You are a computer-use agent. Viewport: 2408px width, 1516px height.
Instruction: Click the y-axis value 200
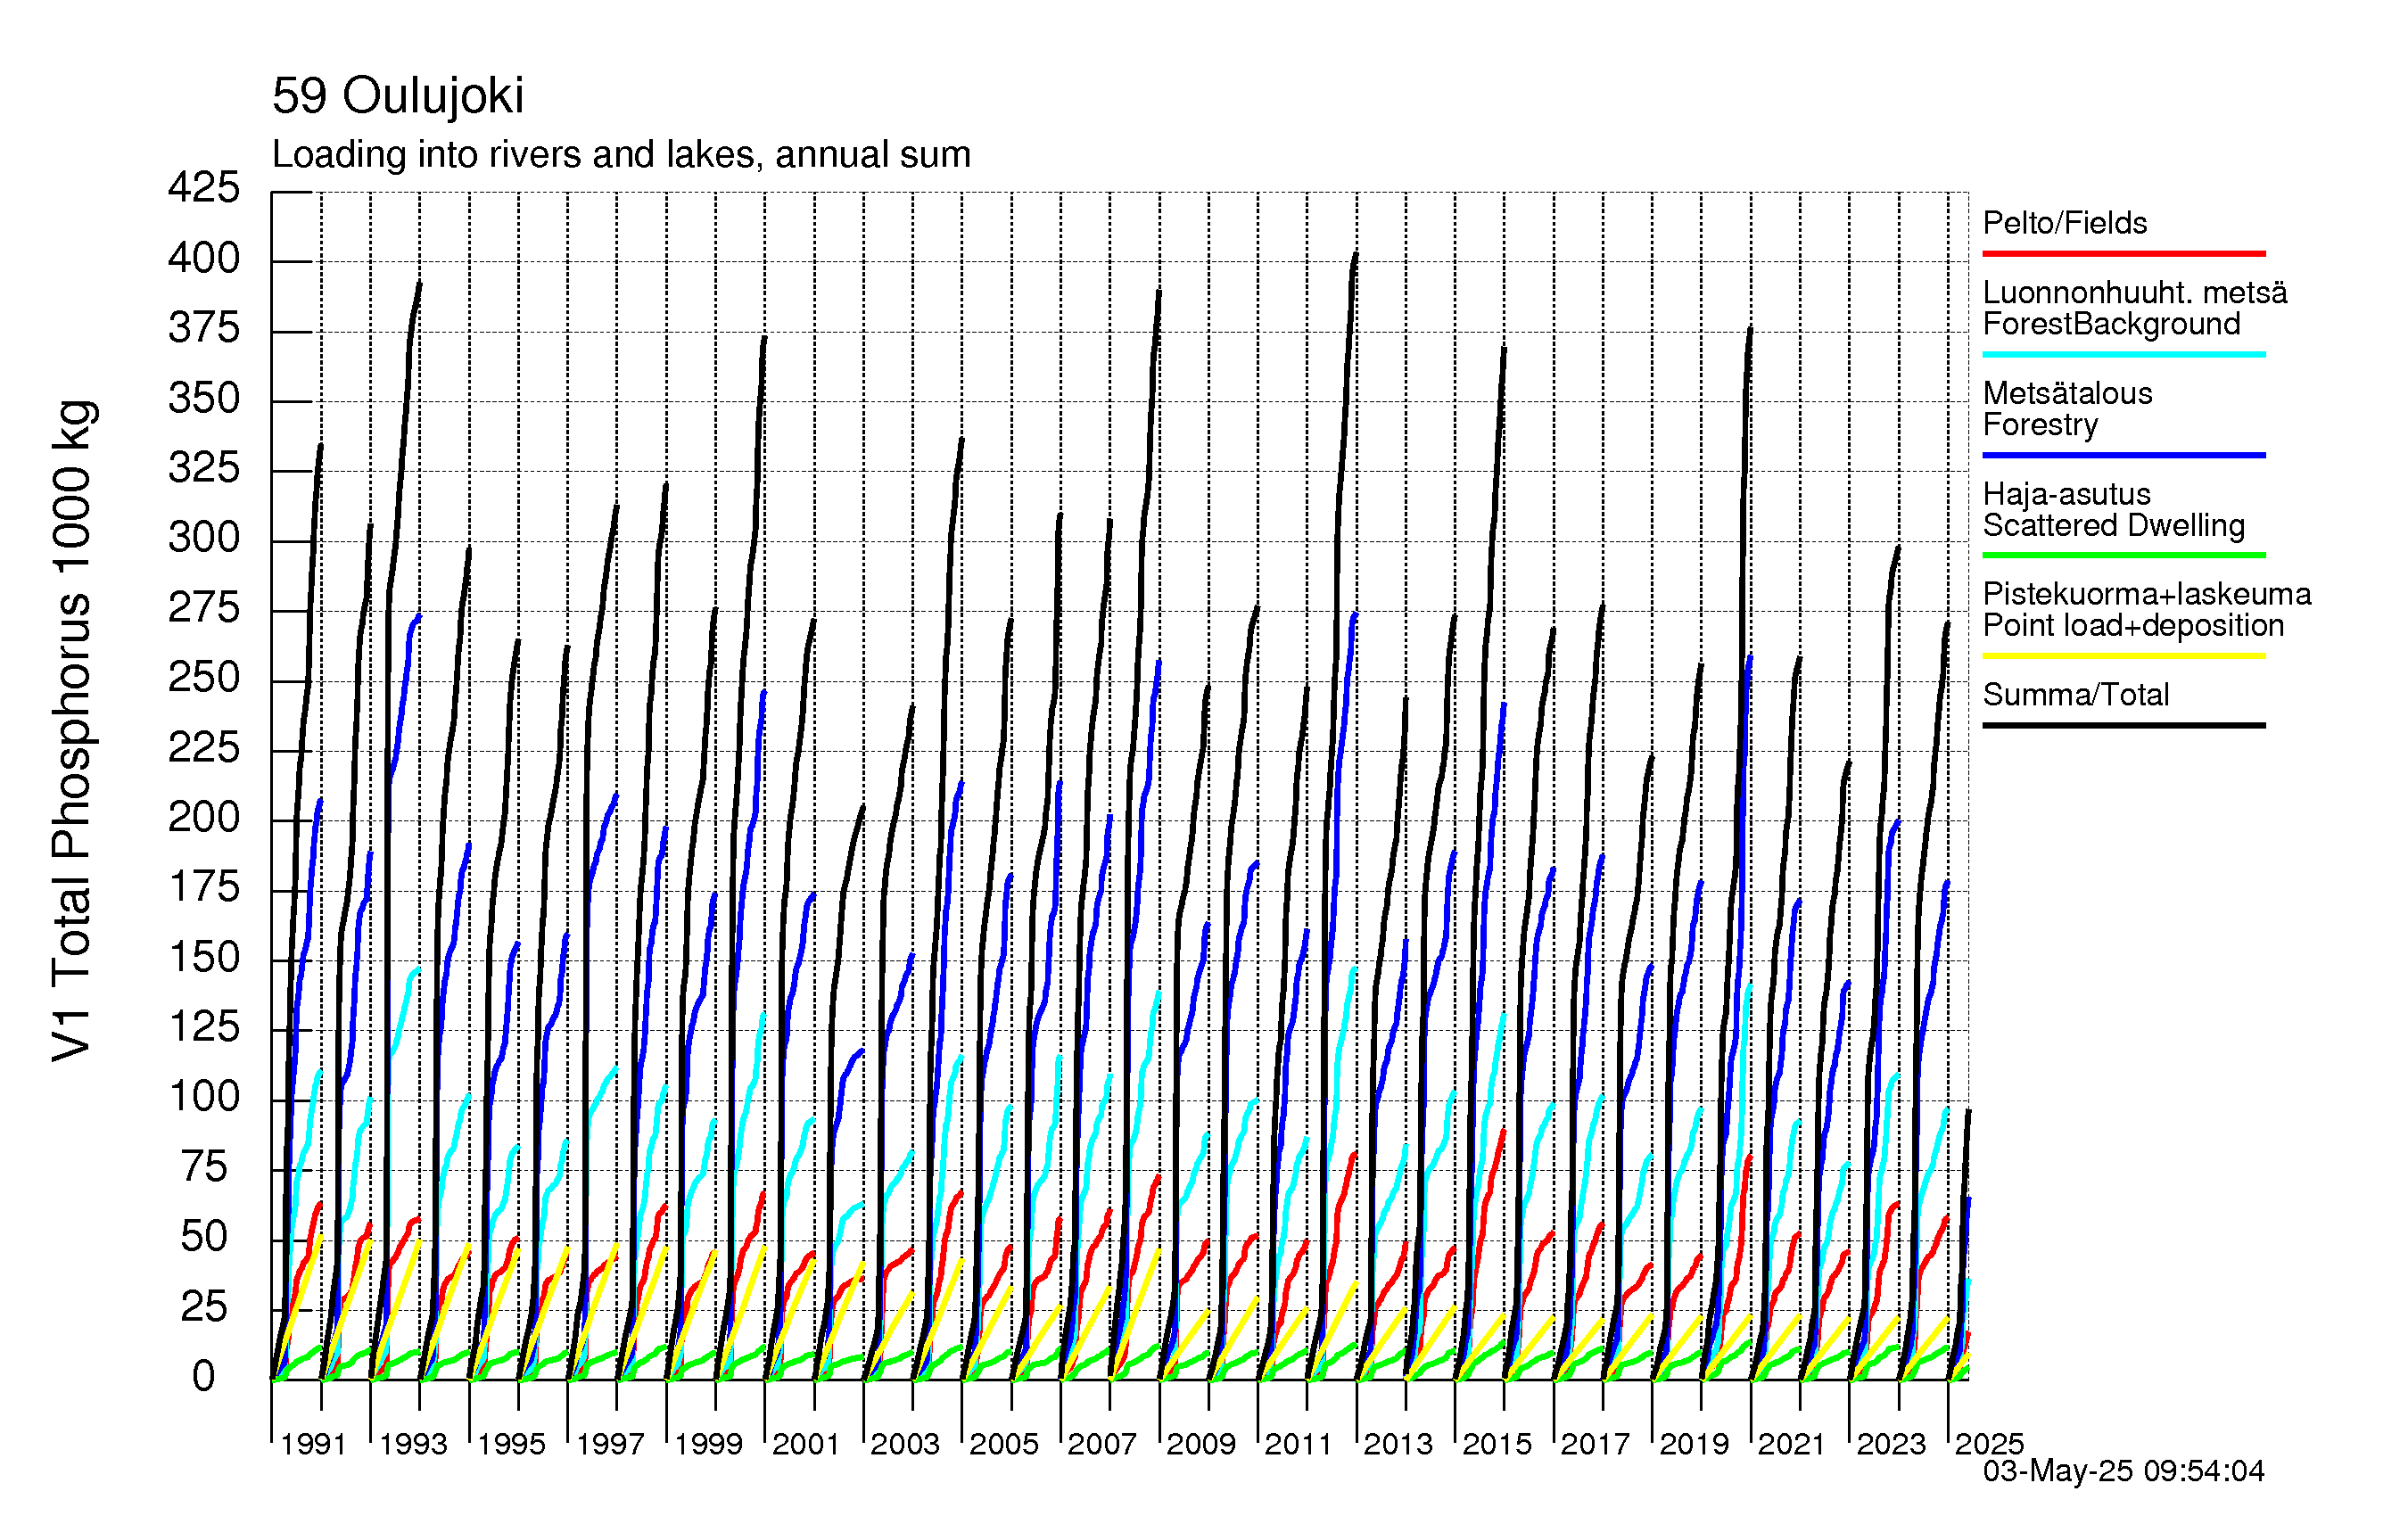pos(204,818)
